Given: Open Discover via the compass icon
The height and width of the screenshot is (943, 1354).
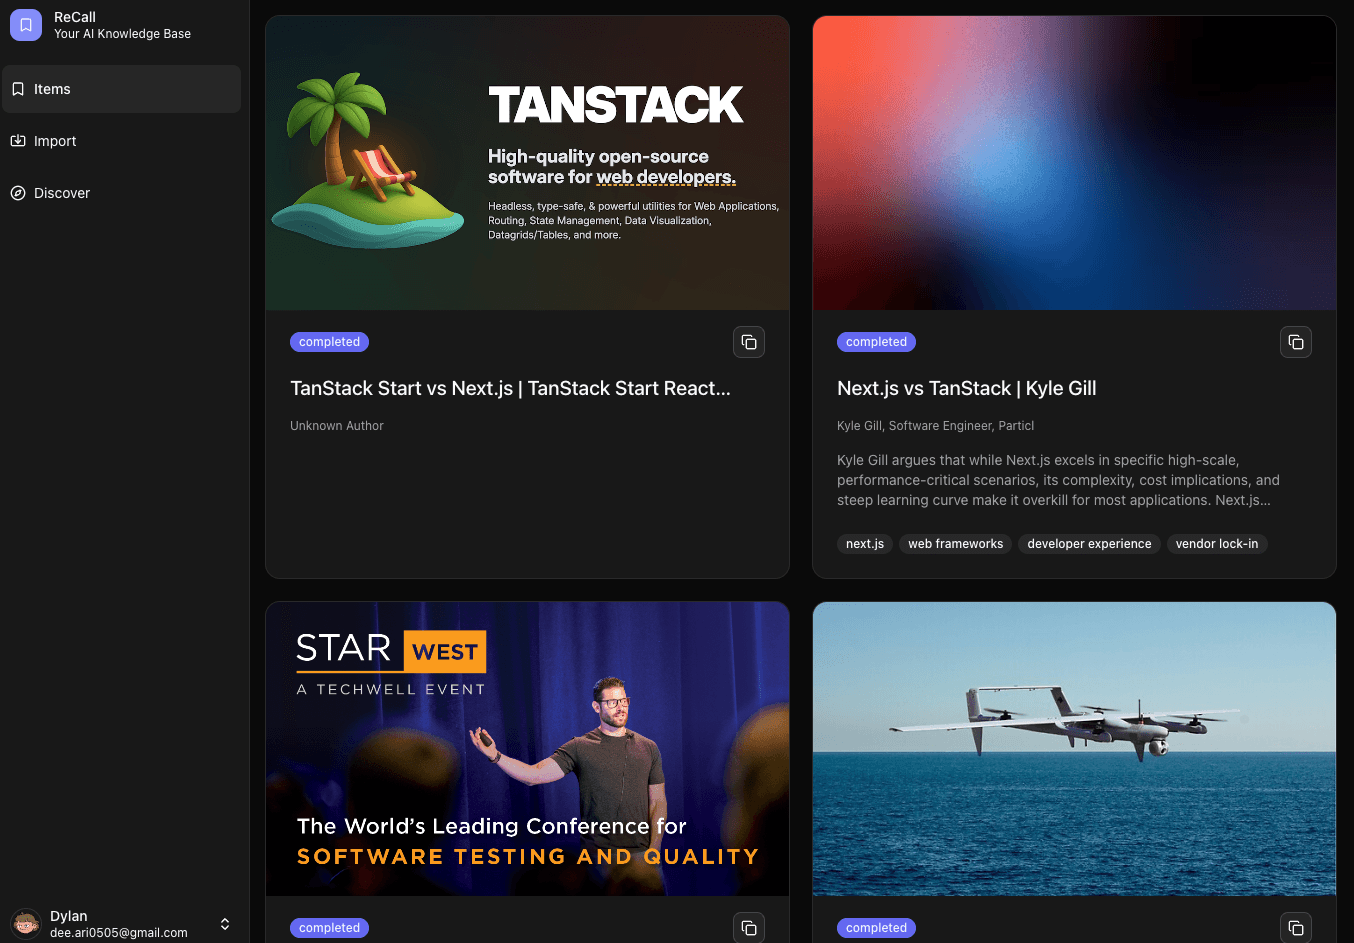Looking at the screenshot, I should pos(17,193).
